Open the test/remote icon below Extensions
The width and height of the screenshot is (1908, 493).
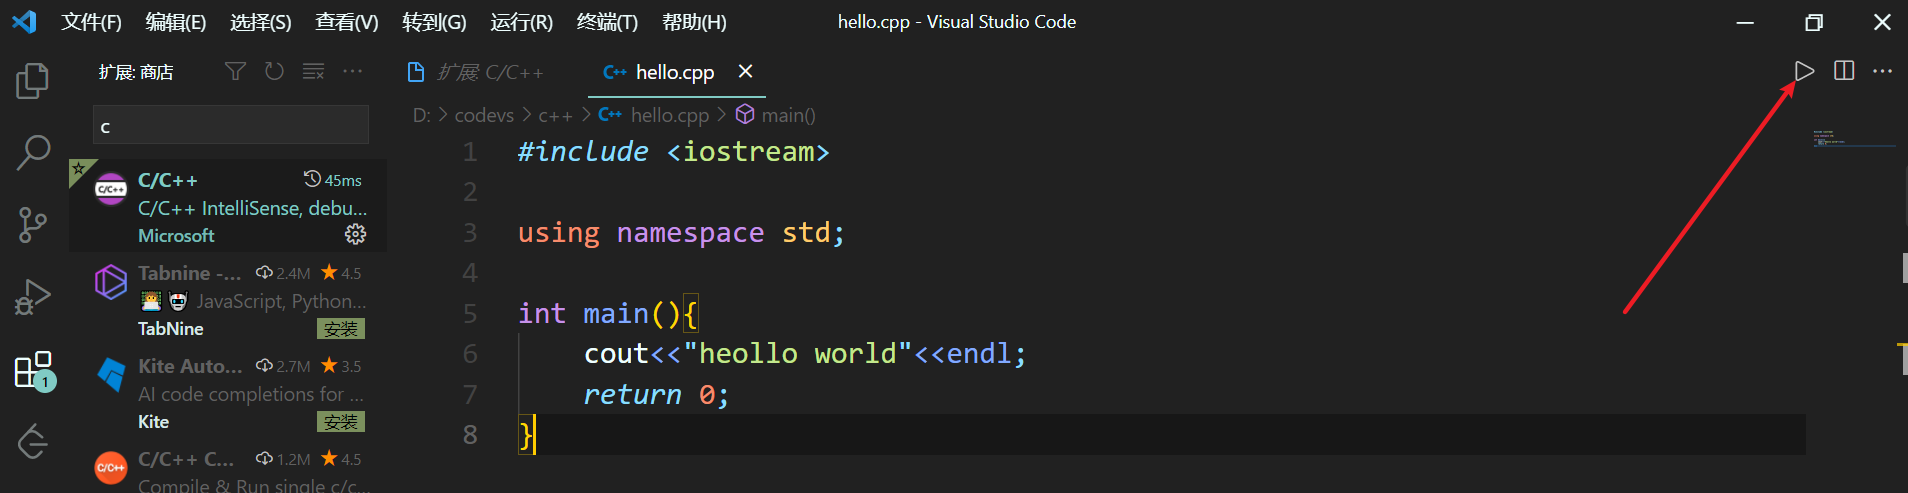(32, 441)
